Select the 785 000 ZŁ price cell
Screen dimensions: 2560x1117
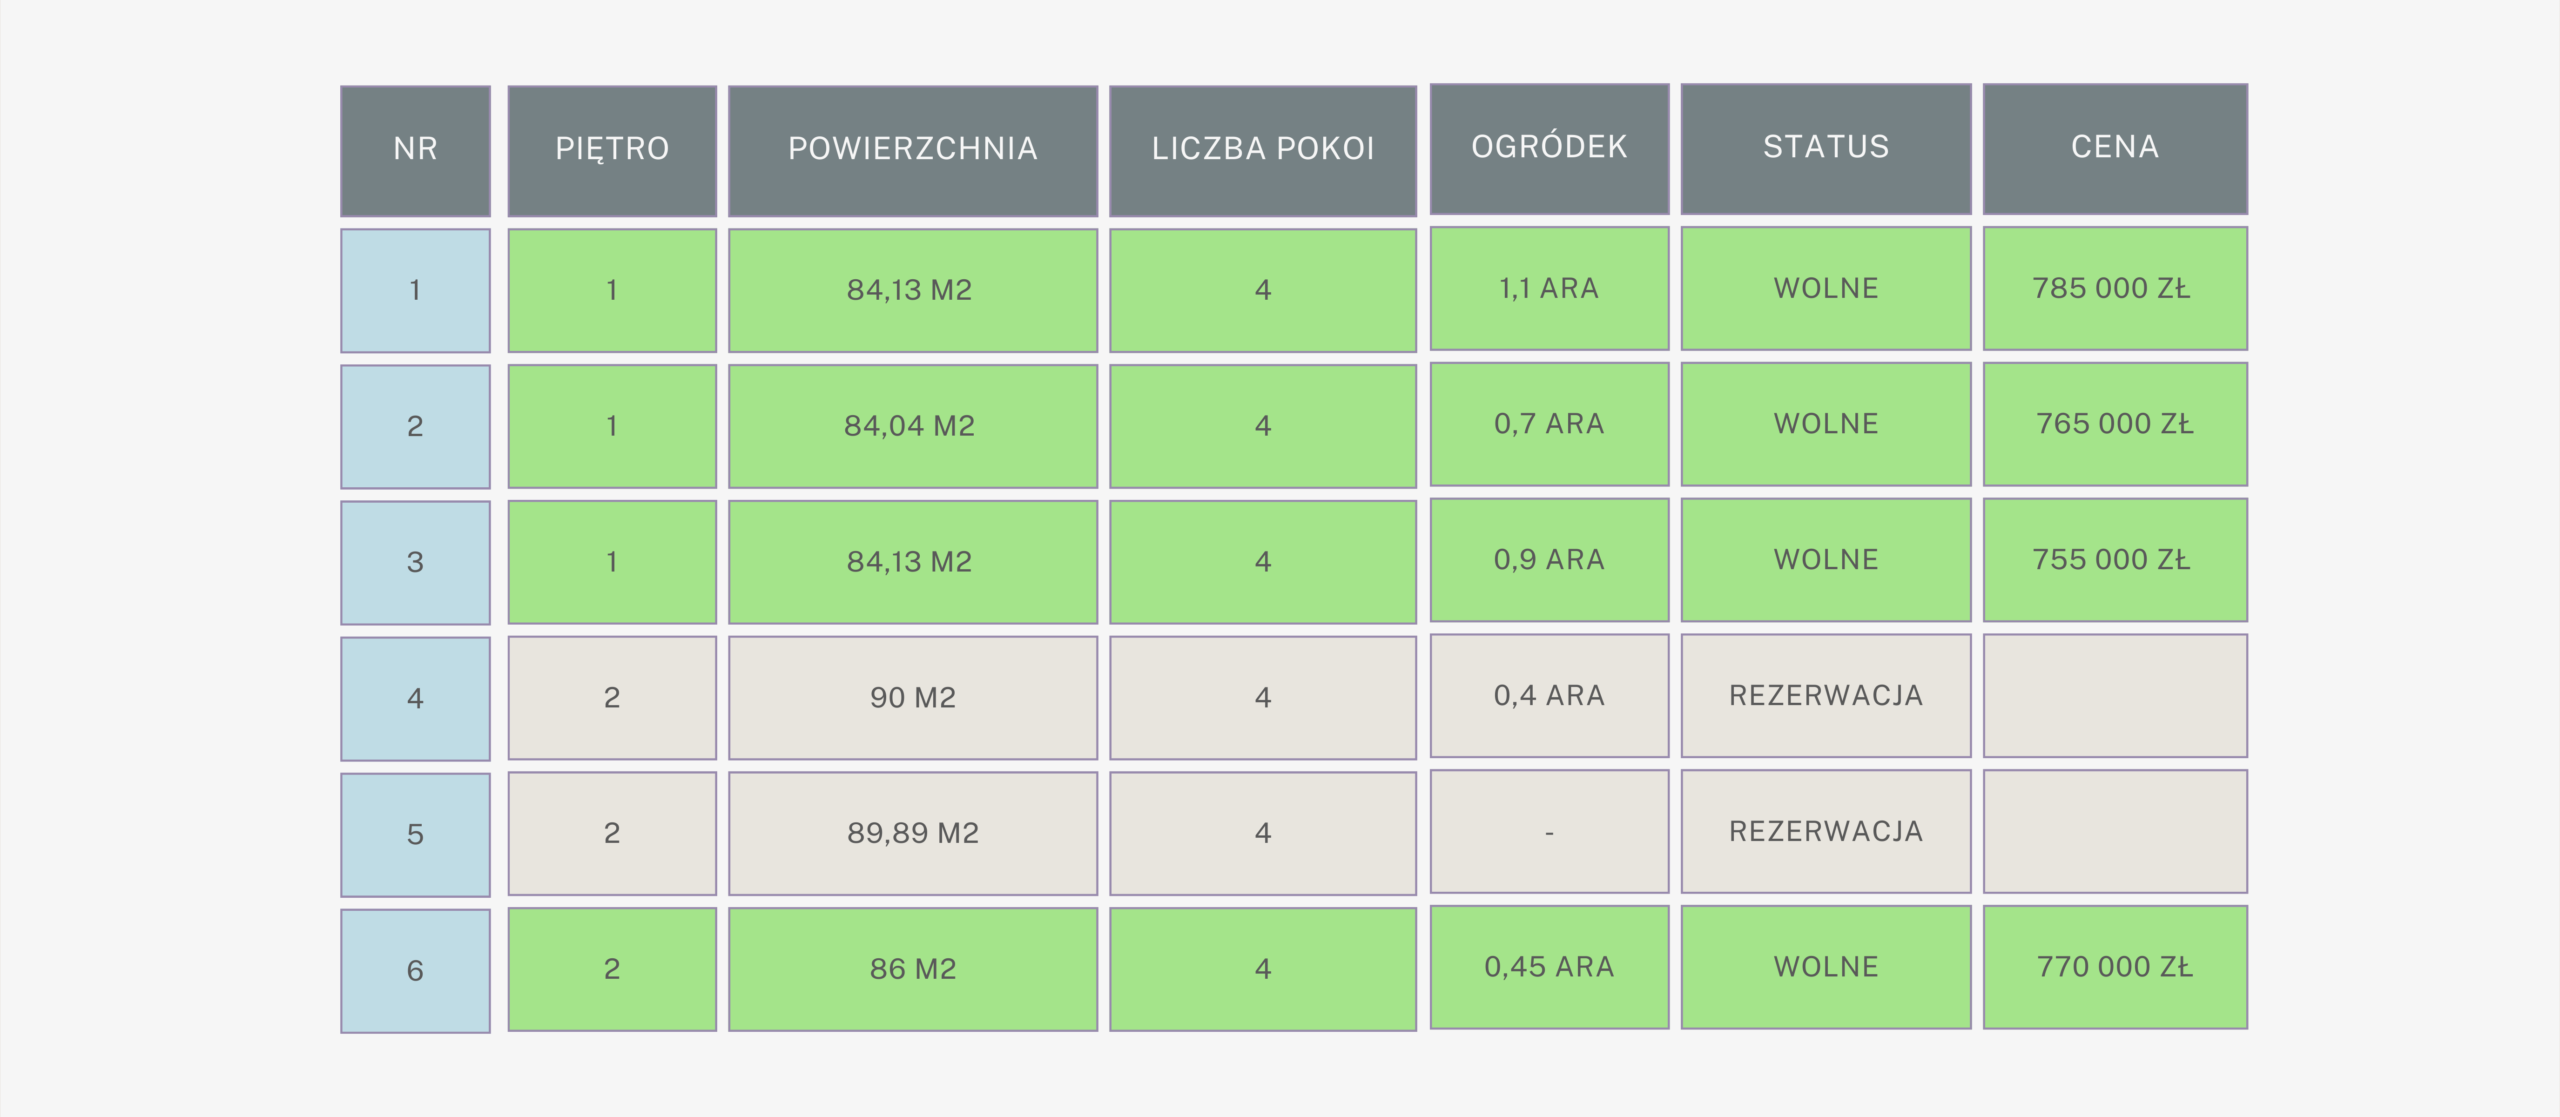tap(2114, 288)
